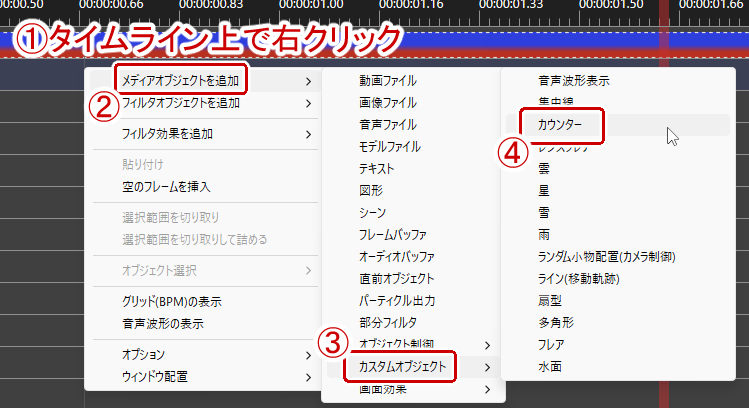Expand arrow beside オプション
Image resolution: width=749 pixels, height=408 pixels.
(309, 355)
